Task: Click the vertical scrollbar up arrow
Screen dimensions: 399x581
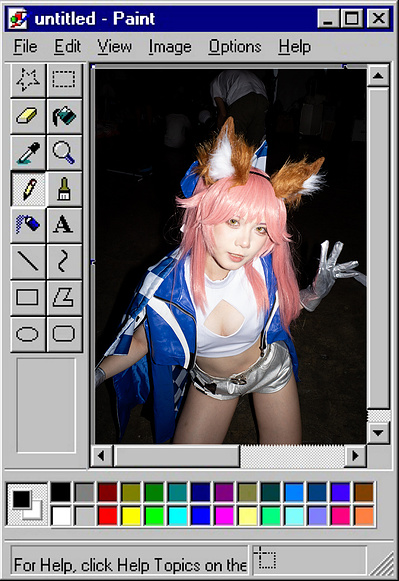Action: [x=378, y=76]
